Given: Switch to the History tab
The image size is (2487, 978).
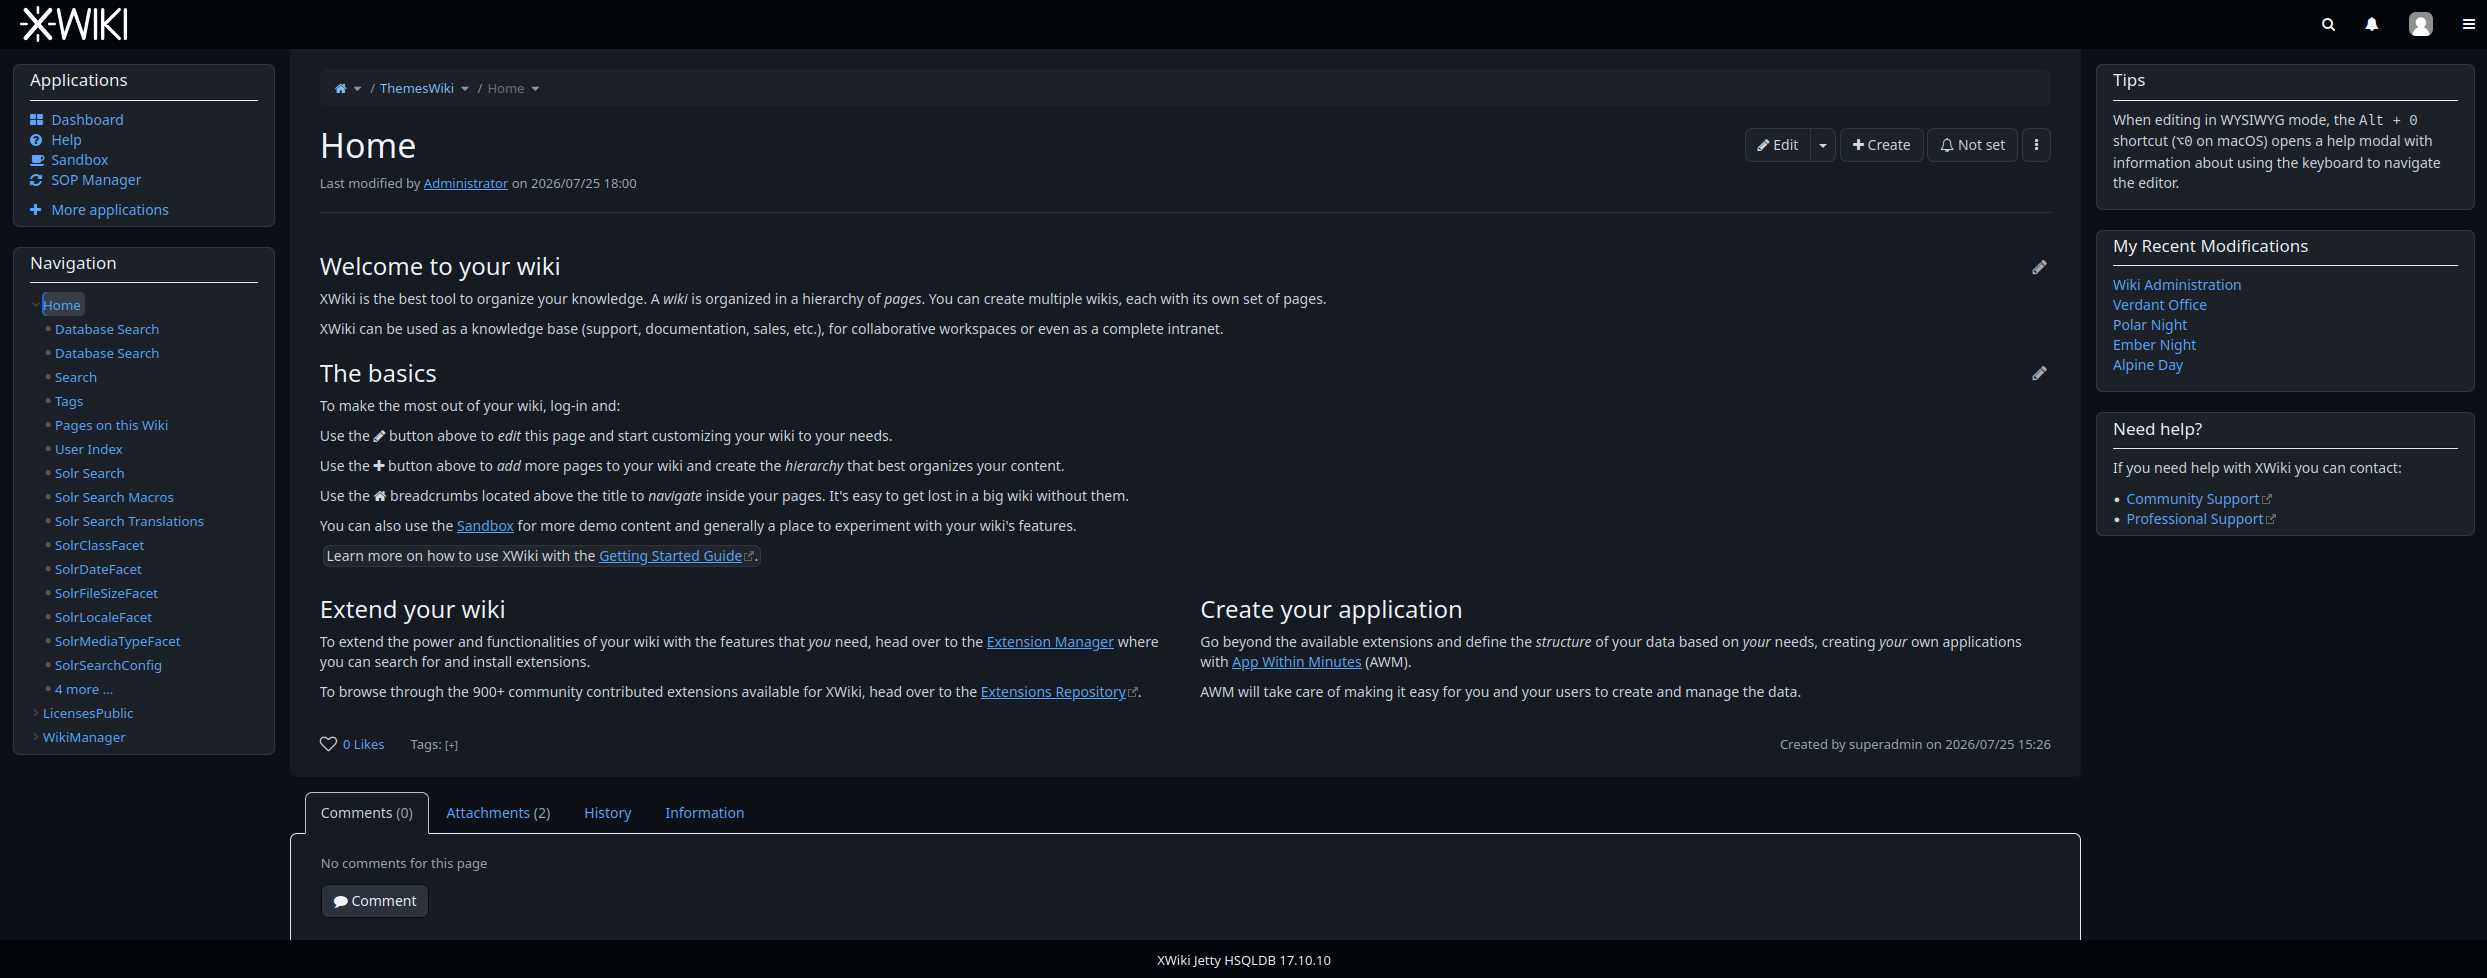Looking at the screenshot, I should point(607,813).
